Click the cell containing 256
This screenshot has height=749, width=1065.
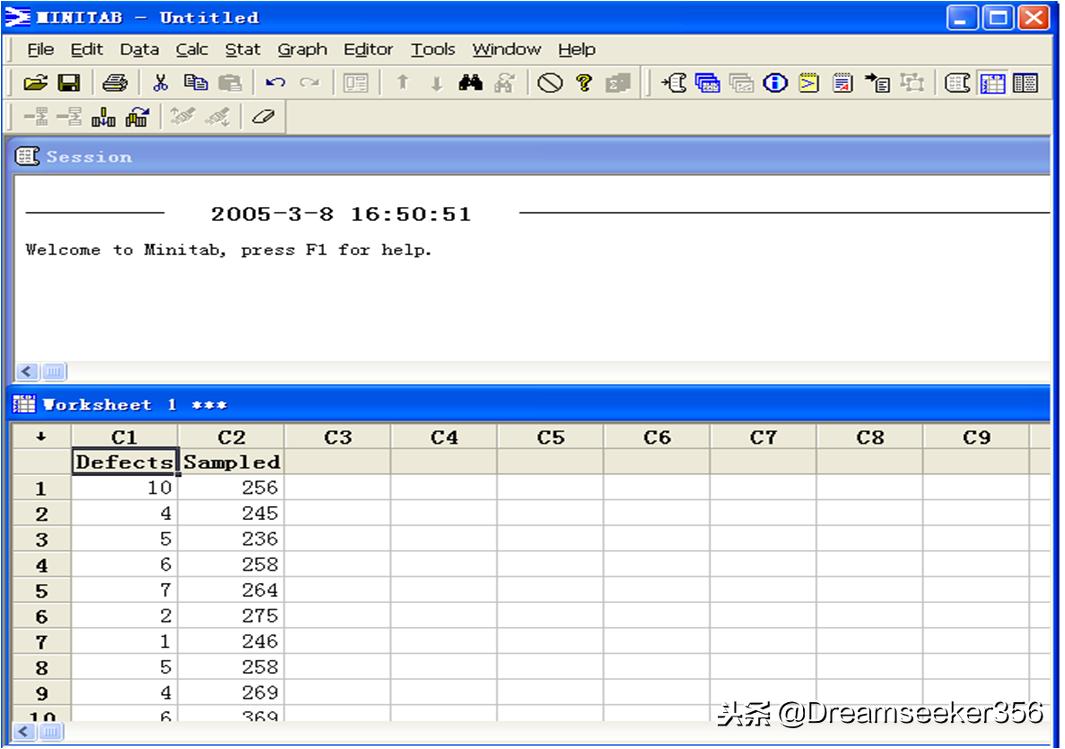[x=231, y=488]
